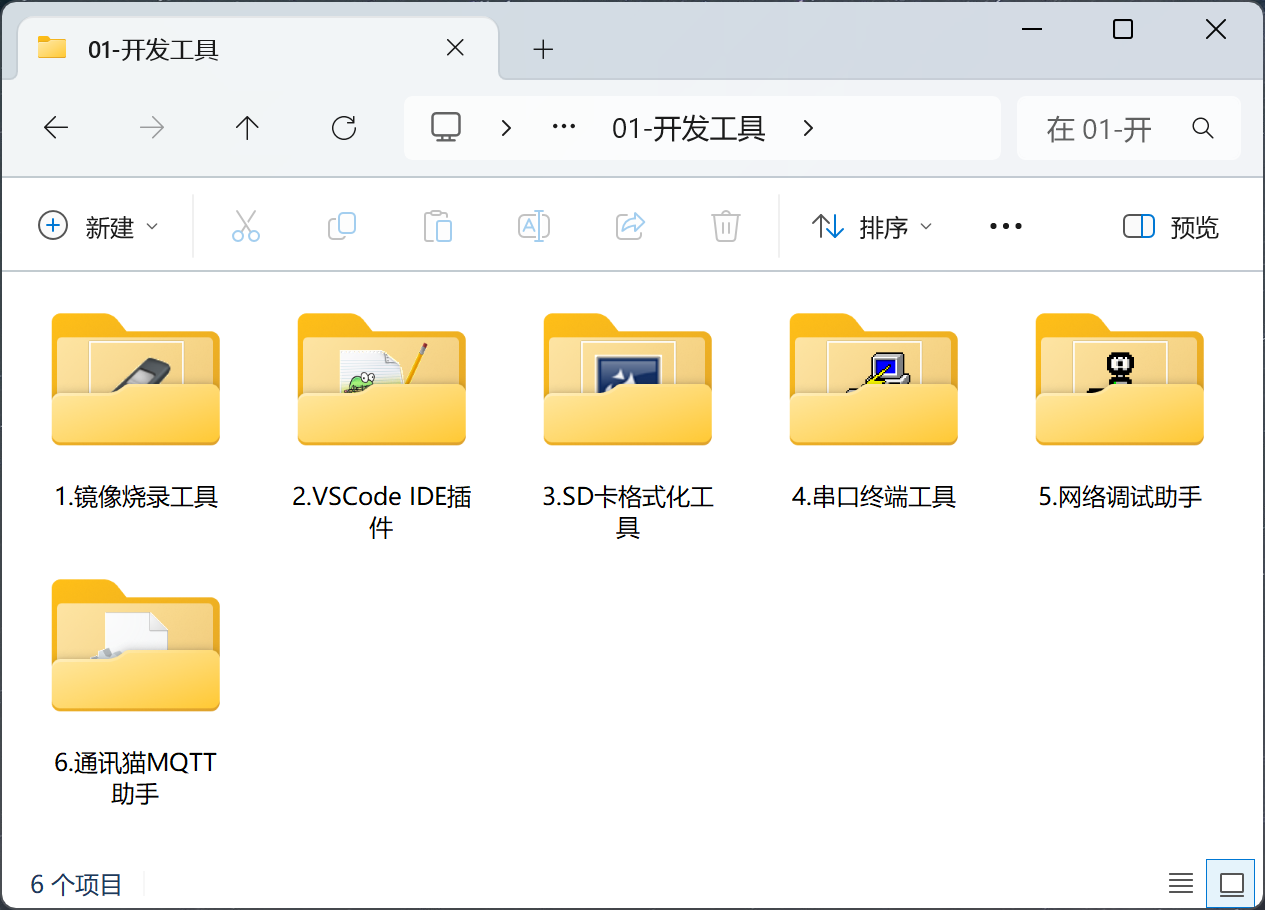Refresh the current folder view
Screen dimensions: 1265x910
coord(344,128)
